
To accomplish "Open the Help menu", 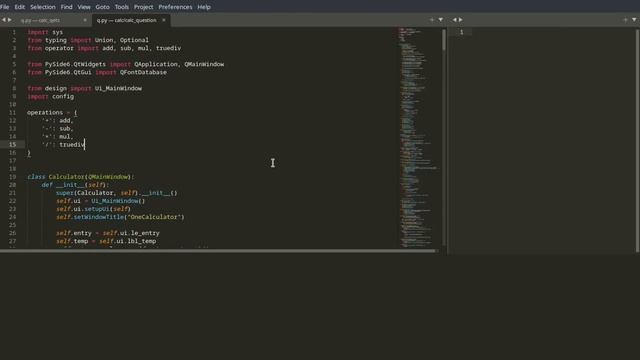I will click(204, 7).
